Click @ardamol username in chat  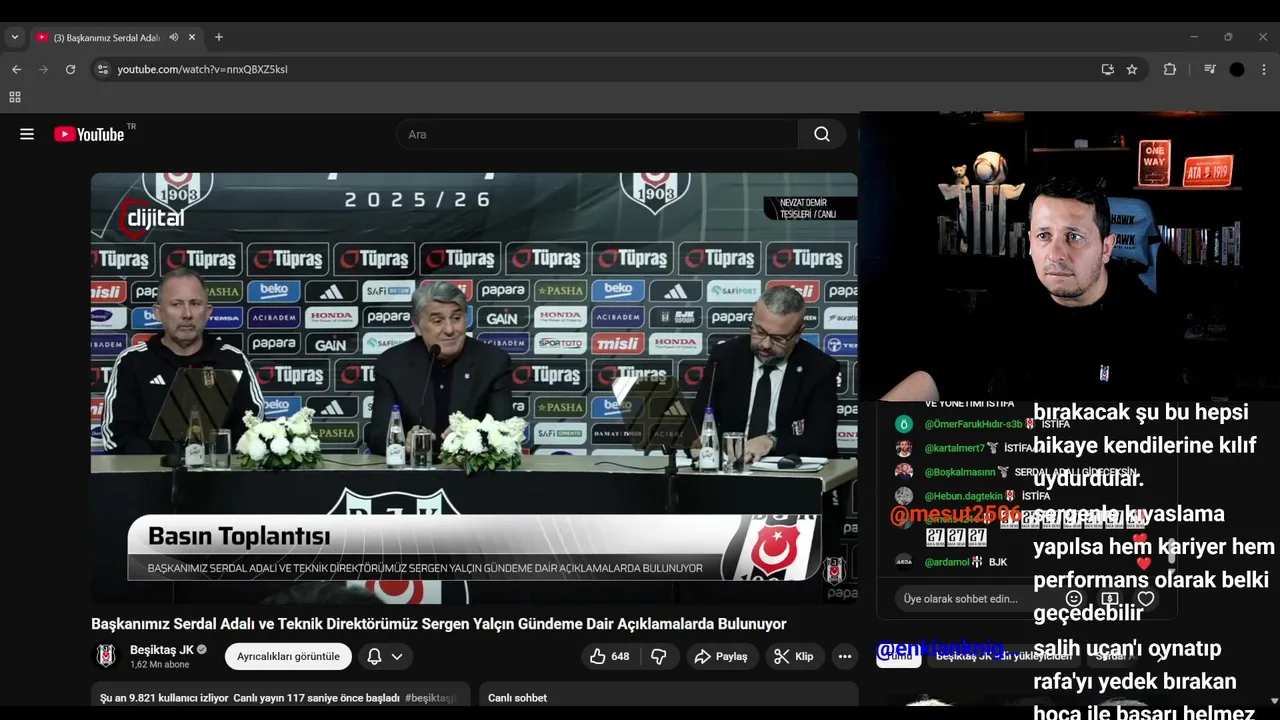click(x=947, y=562)
